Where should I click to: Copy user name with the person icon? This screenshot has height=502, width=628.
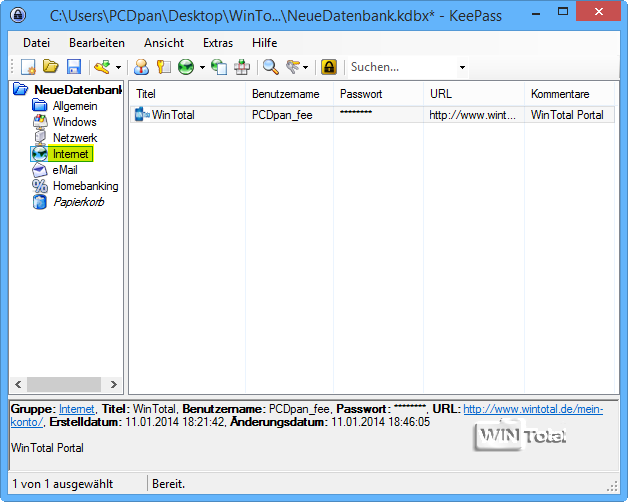click(x=141, y=67)
